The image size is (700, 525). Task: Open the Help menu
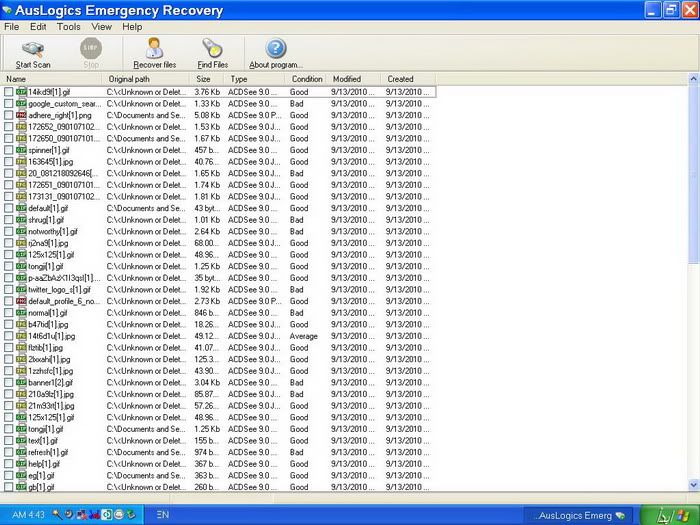(132, 27)
